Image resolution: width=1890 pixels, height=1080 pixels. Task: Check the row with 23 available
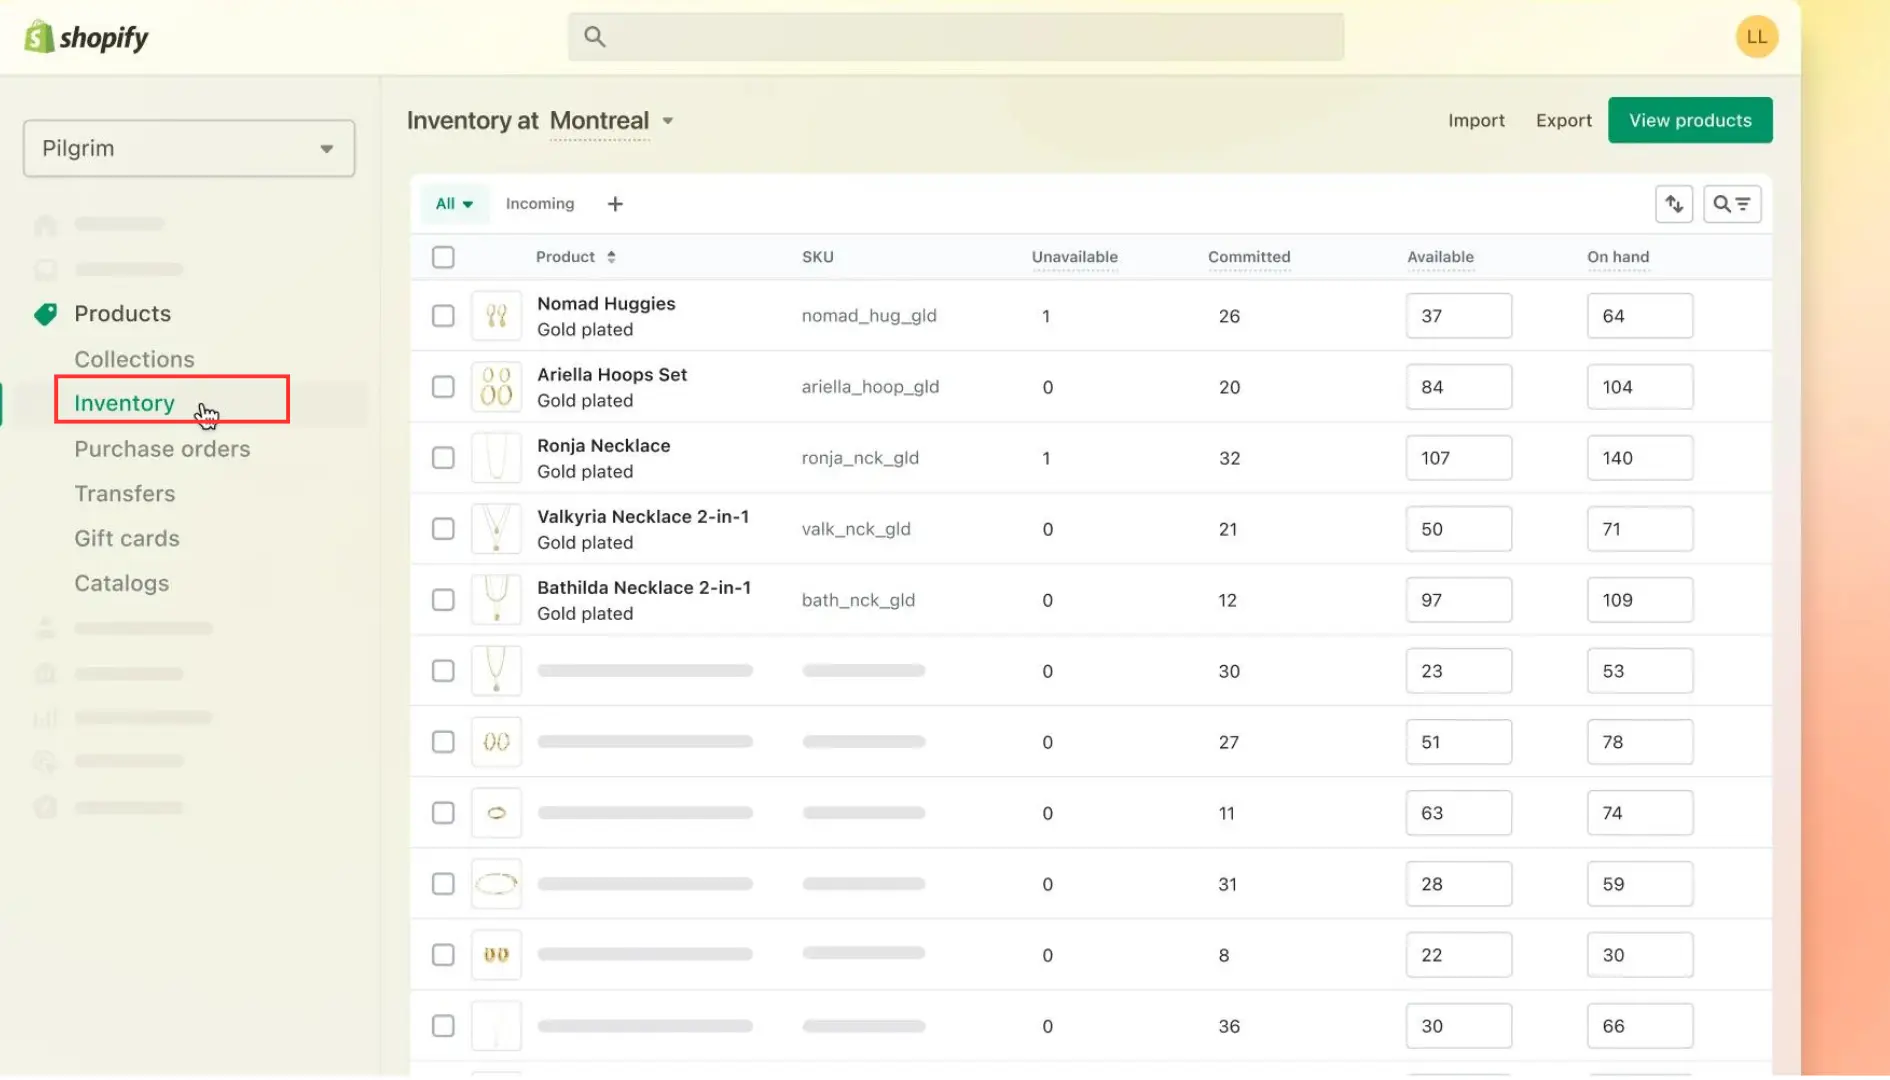coord(443,671)
